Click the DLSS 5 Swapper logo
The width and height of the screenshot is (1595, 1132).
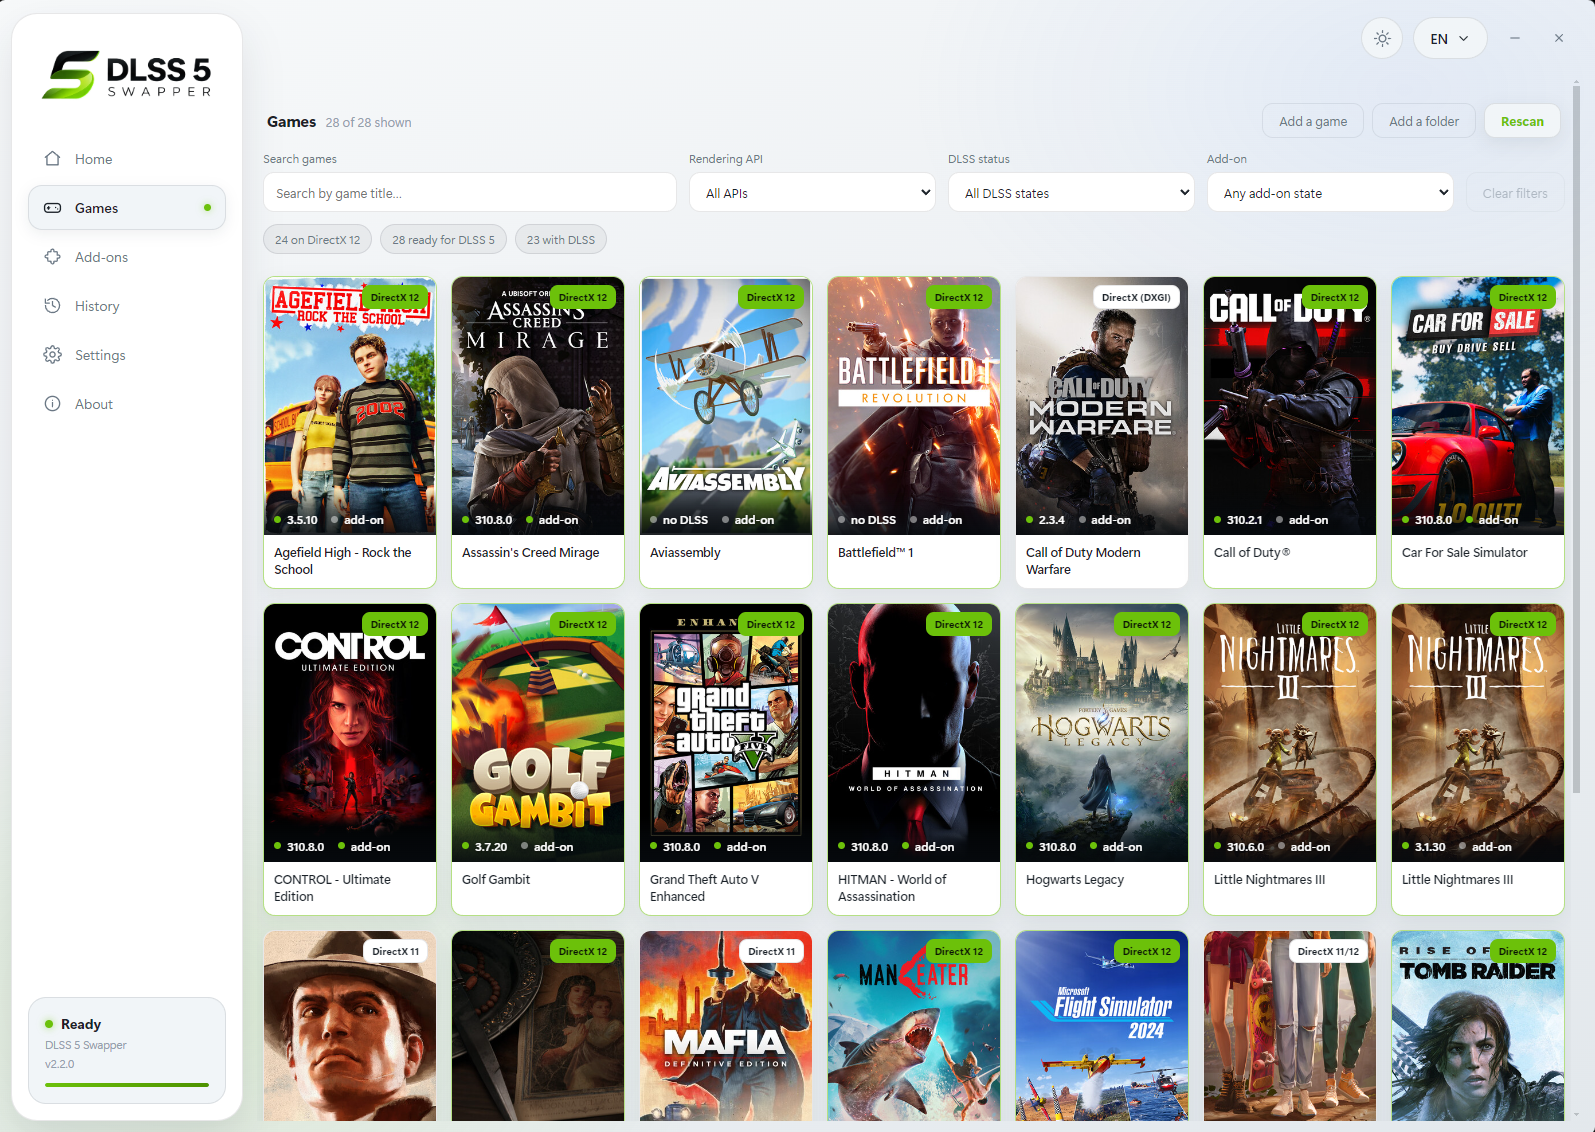pyautogui.click(x=127, y=75)
